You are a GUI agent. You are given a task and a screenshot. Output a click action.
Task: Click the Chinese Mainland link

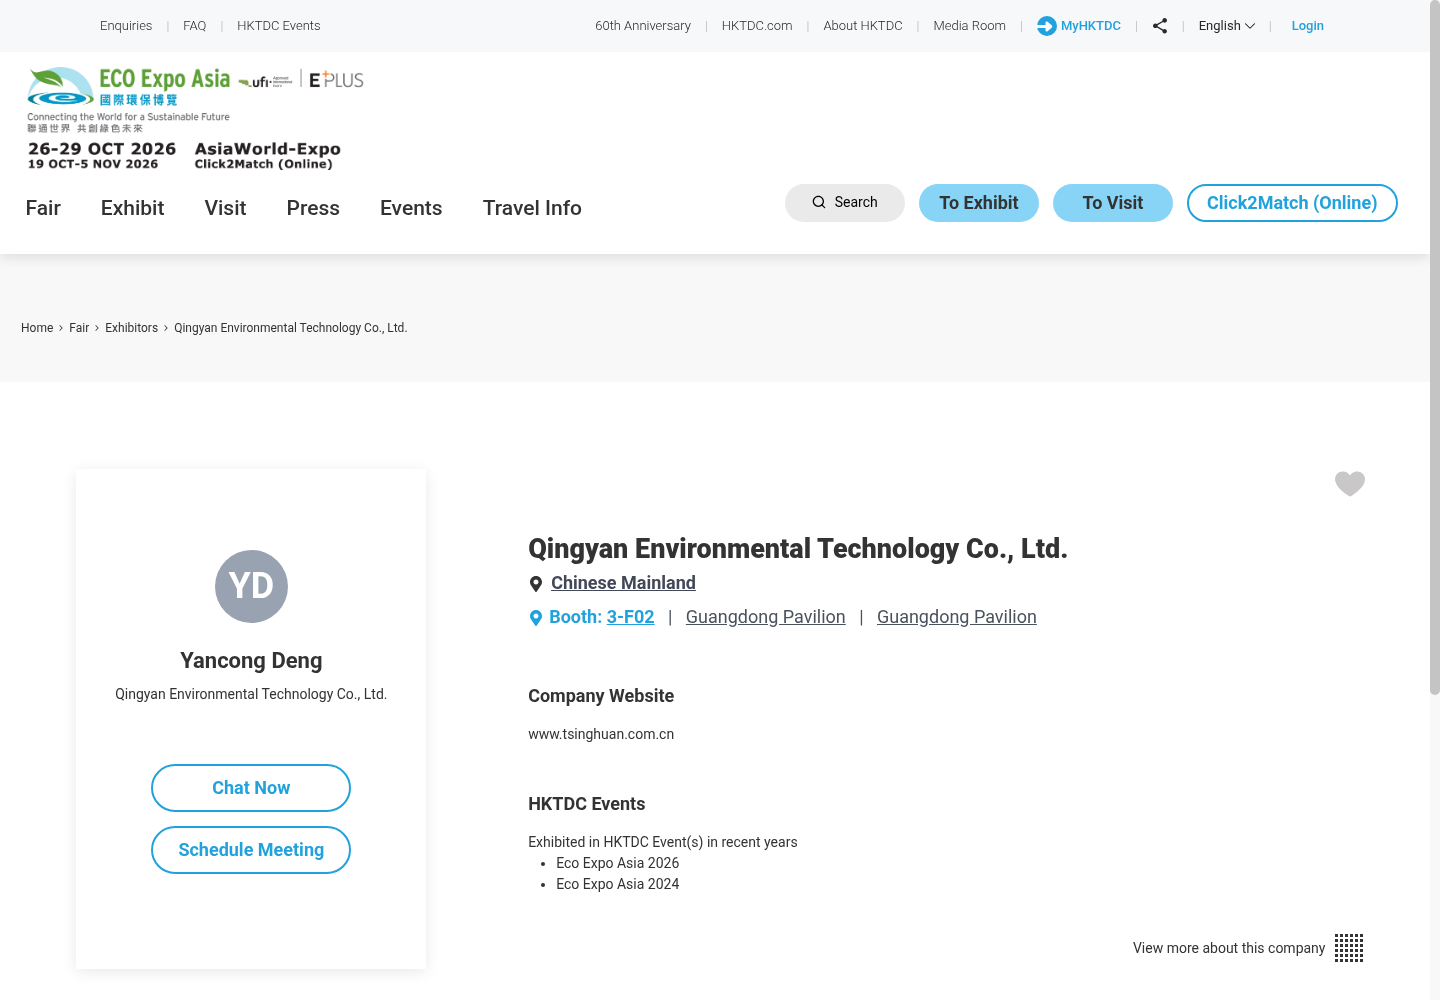point(623,583)
